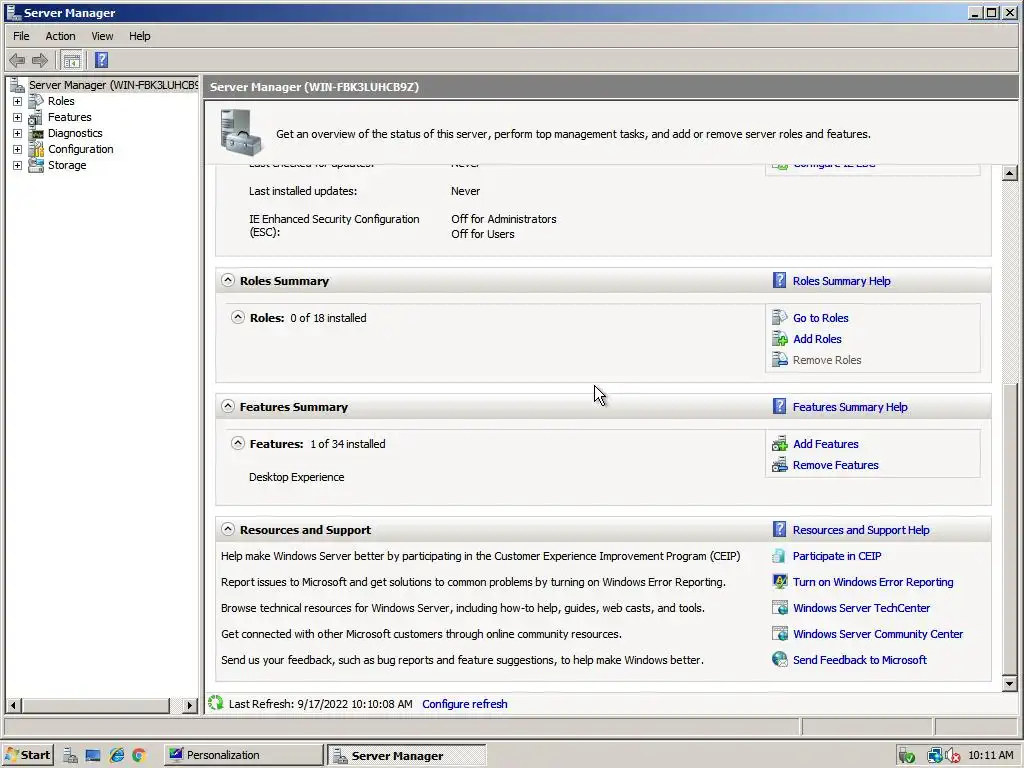Select Server Manager root tree item

pos(113,85)
